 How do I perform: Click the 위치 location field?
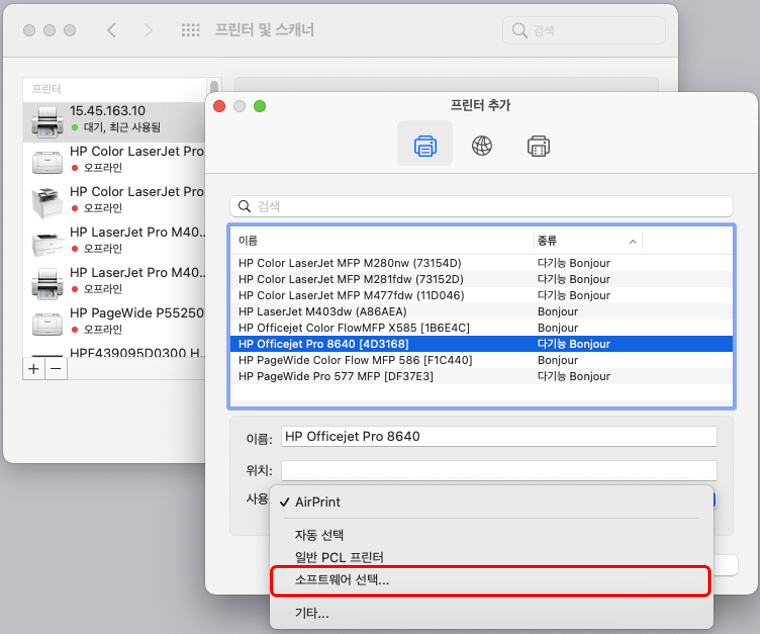[499, 470]
